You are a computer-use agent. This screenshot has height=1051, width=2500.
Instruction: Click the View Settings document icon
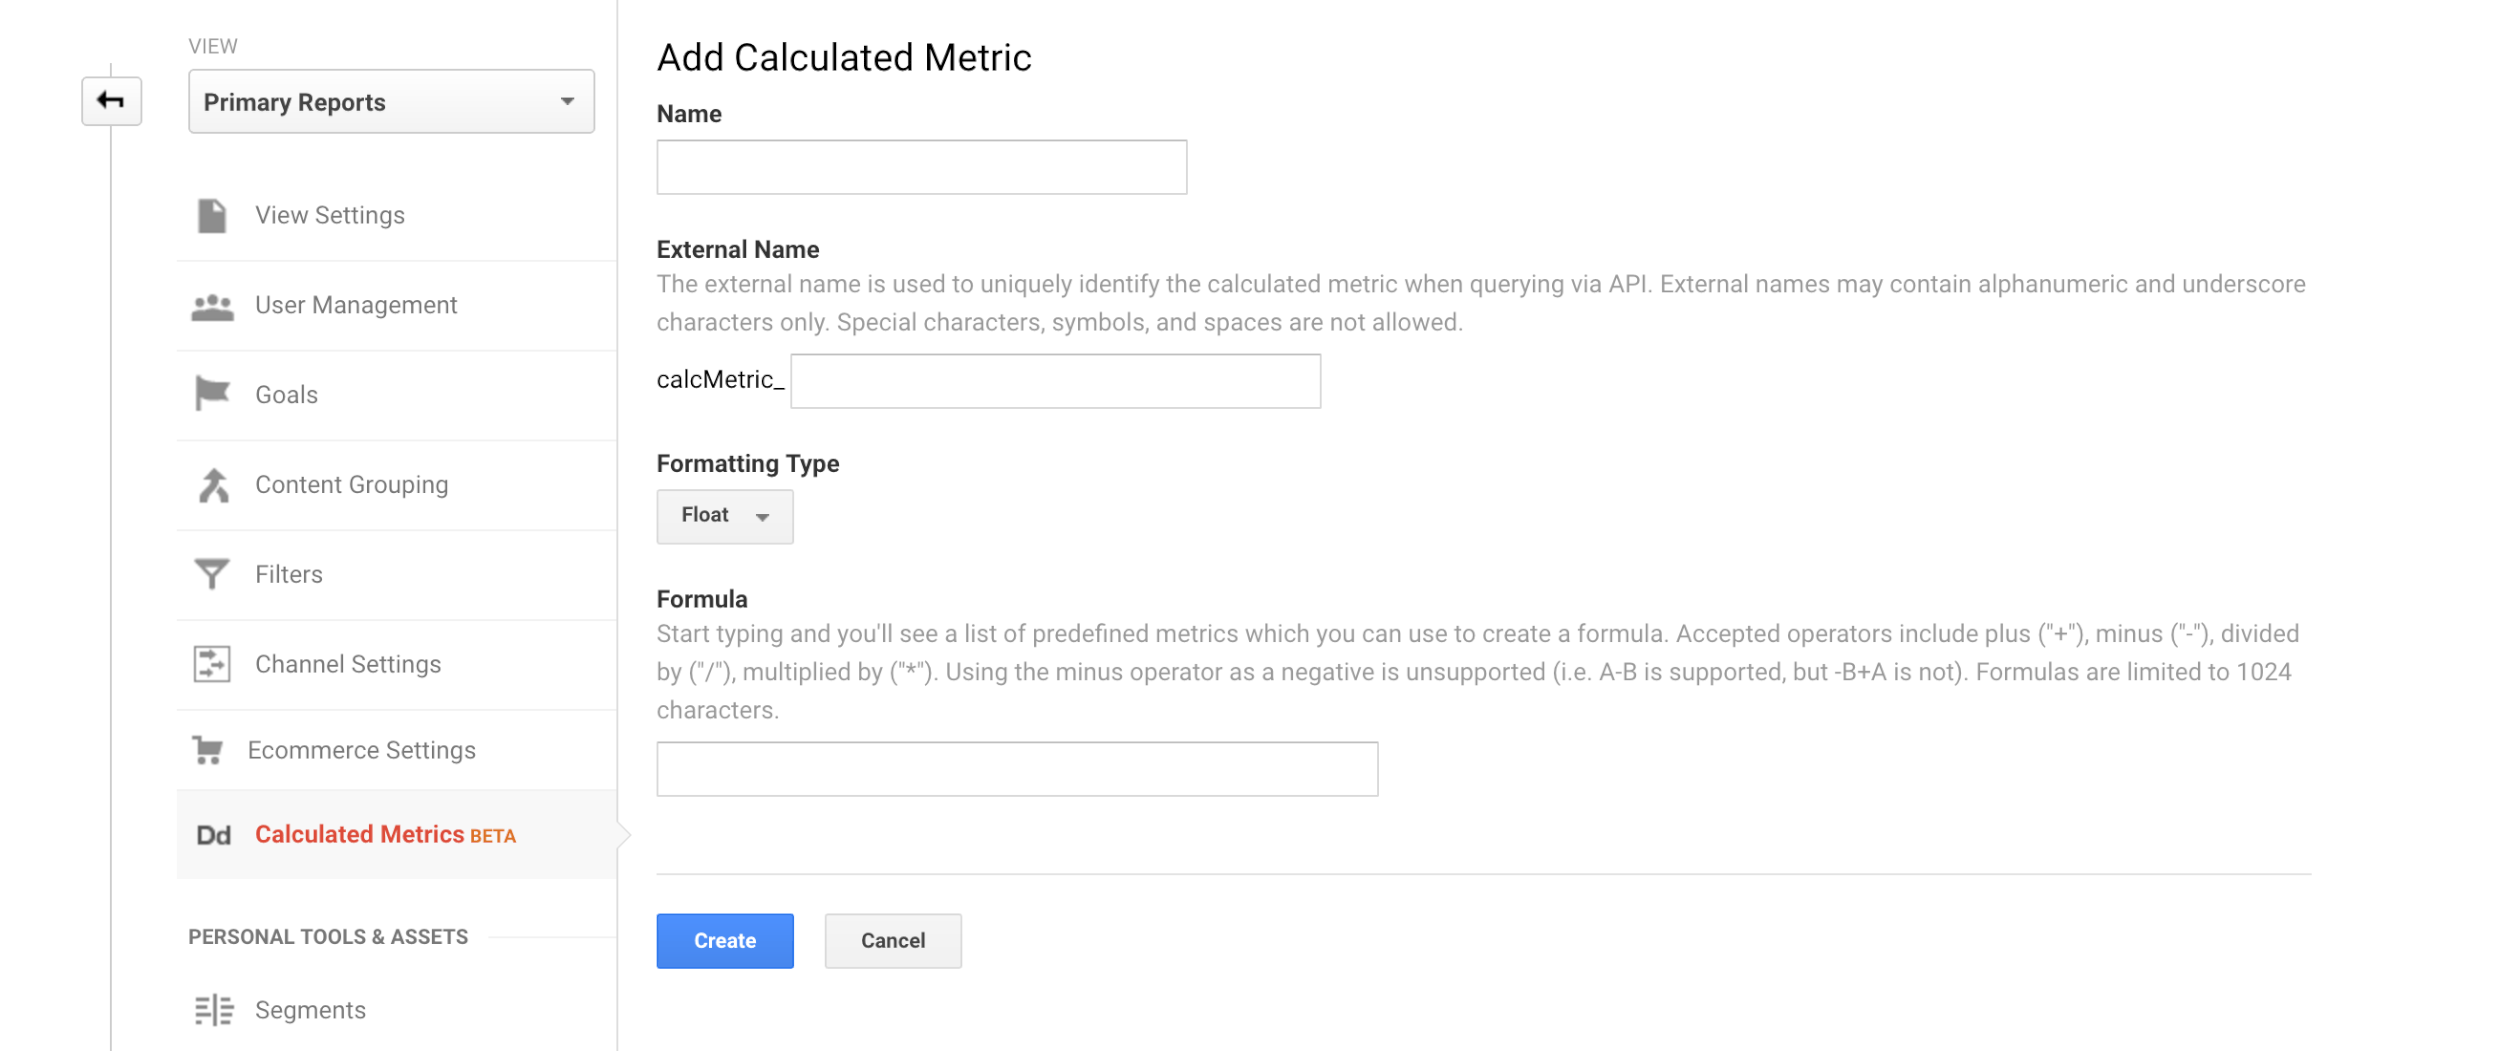pos(212,216)
